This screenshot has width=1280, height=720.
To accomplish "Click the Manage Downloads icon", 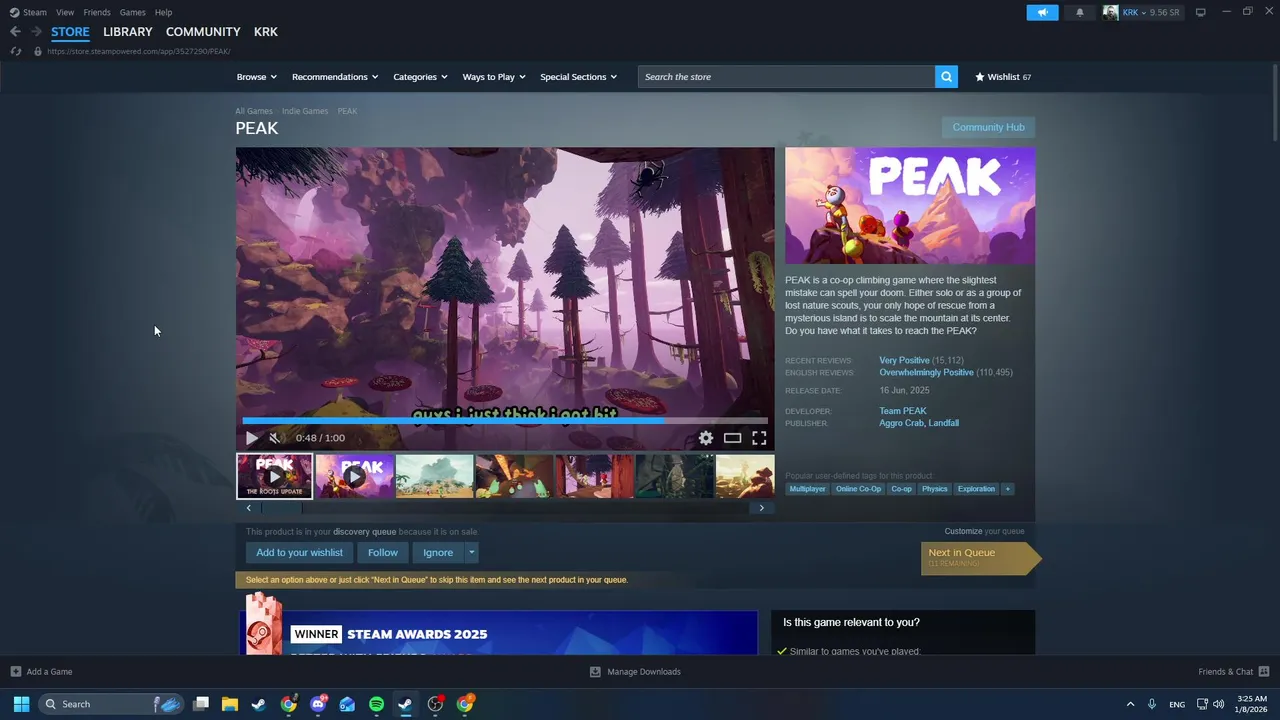I will (x=595, y=672).
